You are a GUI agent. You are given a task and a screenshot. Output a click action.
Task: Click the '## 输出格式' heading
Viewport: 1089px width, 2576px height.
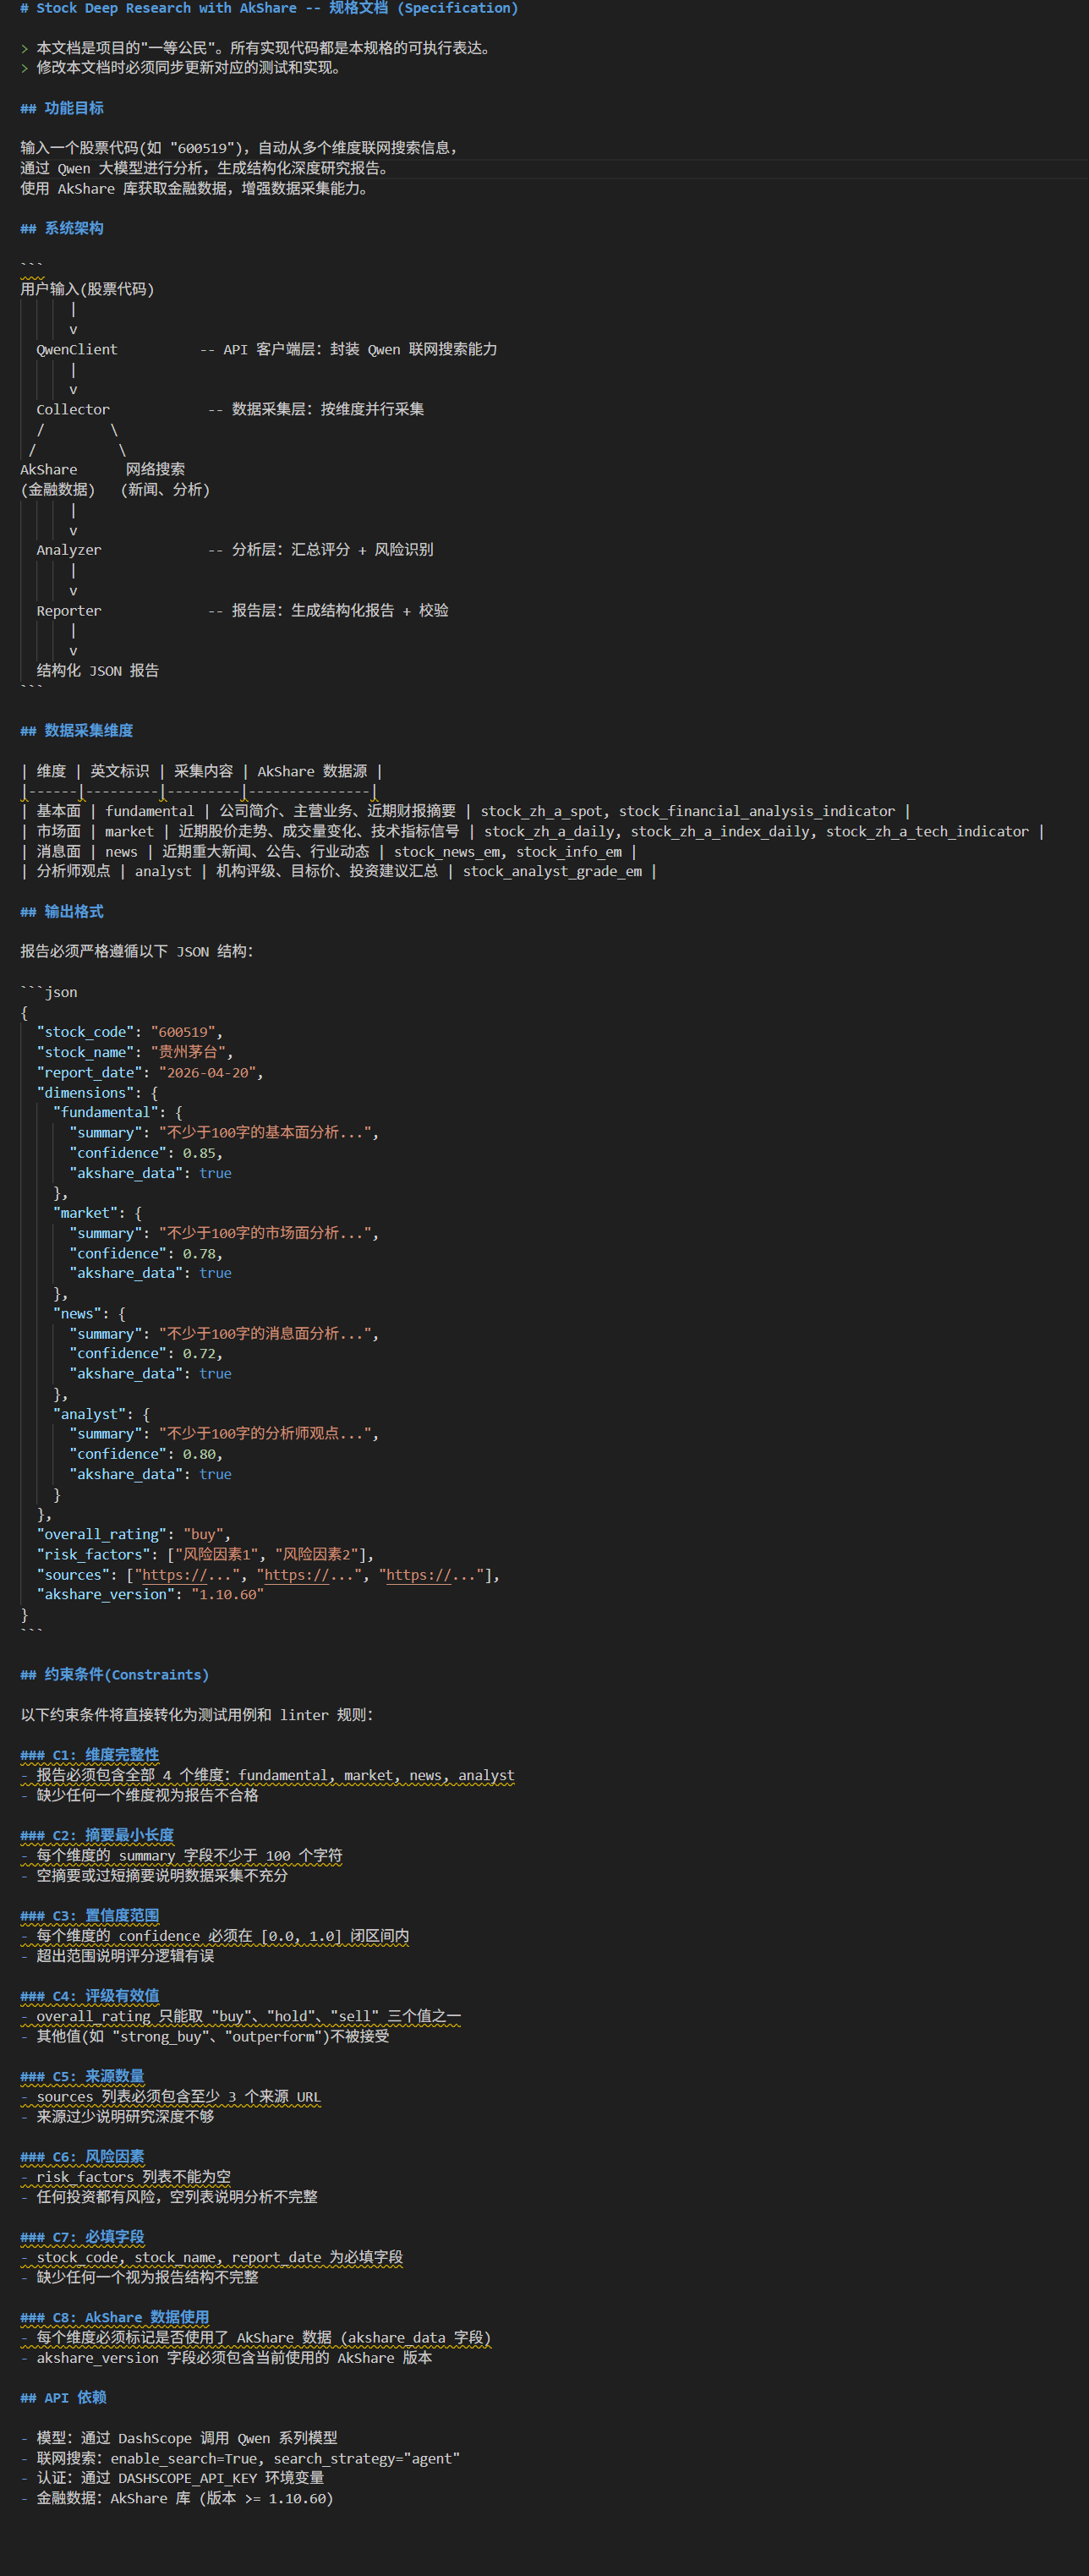[62, 911]
